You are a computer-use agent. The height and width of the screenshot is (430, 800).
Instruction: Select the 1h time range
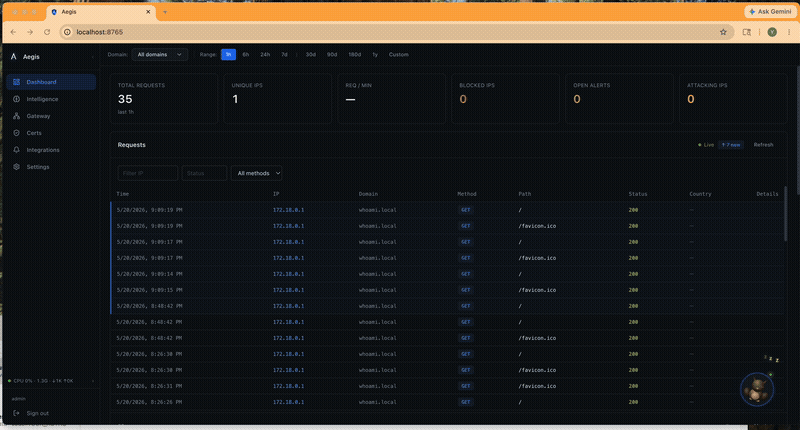[229, 55]
